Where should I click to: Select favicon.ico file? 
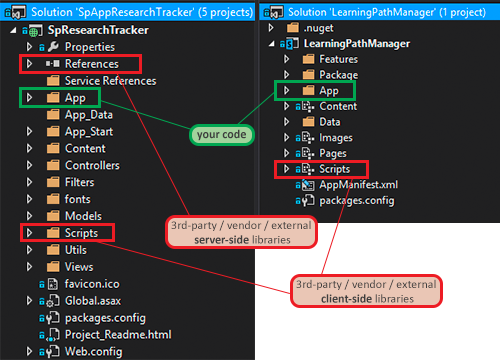[x=92, y=284]
